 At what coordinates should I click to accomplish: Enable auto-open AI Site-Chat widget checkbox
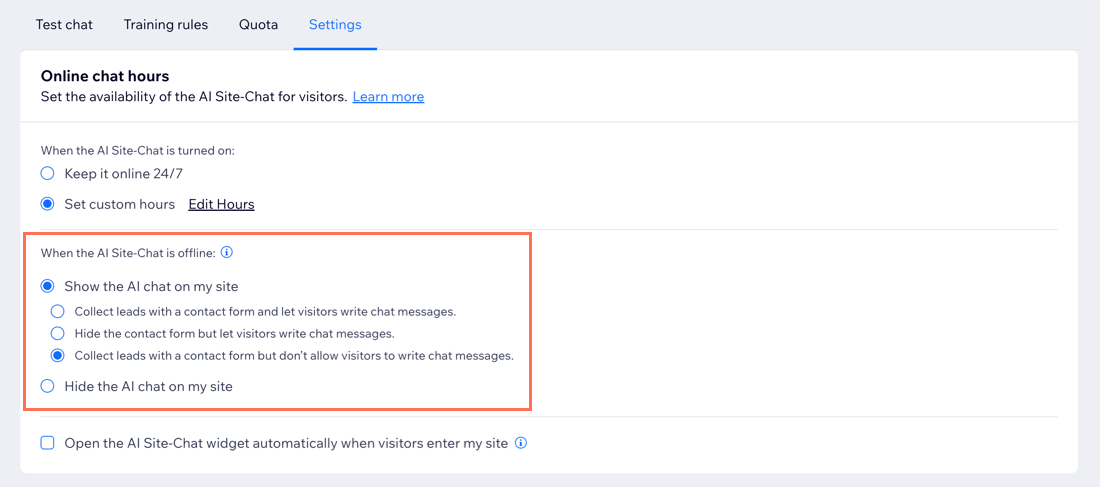pos(47,443)
